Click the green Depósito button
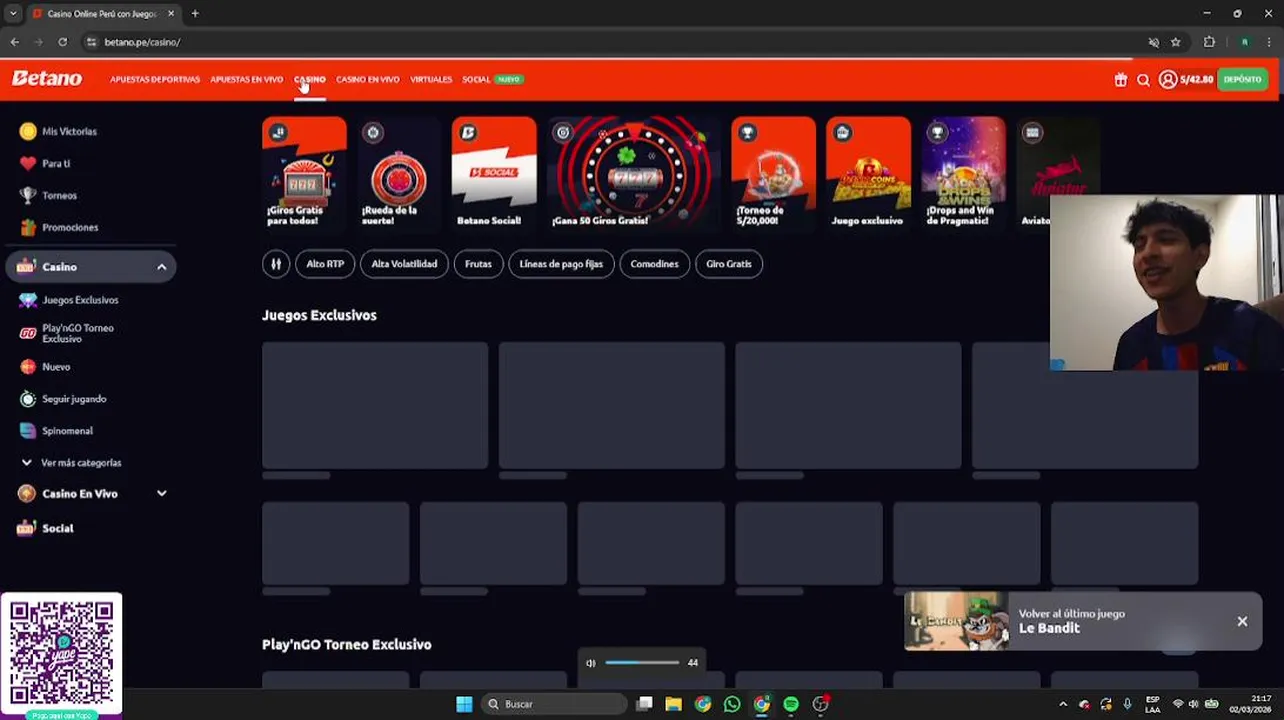This screenshot has width=1284, height=720. pos(1242,79)
